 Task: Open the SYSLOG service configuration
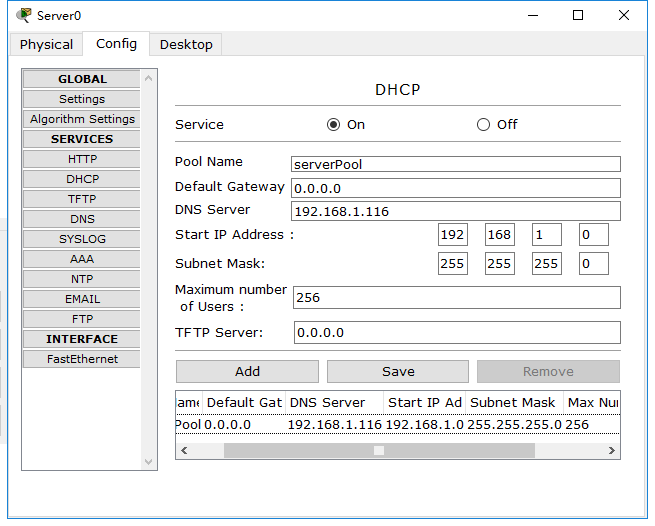[x=82, y=239]
